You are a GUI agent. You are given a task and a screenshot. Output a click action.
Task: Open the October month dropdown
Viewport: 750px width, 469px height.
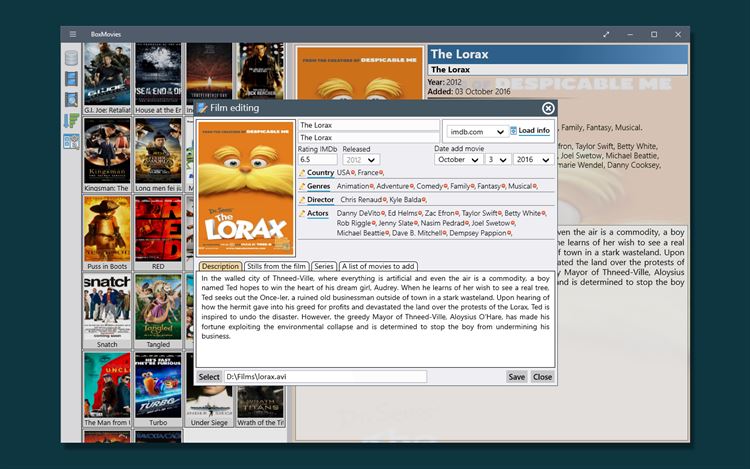(x=458, y=160)
